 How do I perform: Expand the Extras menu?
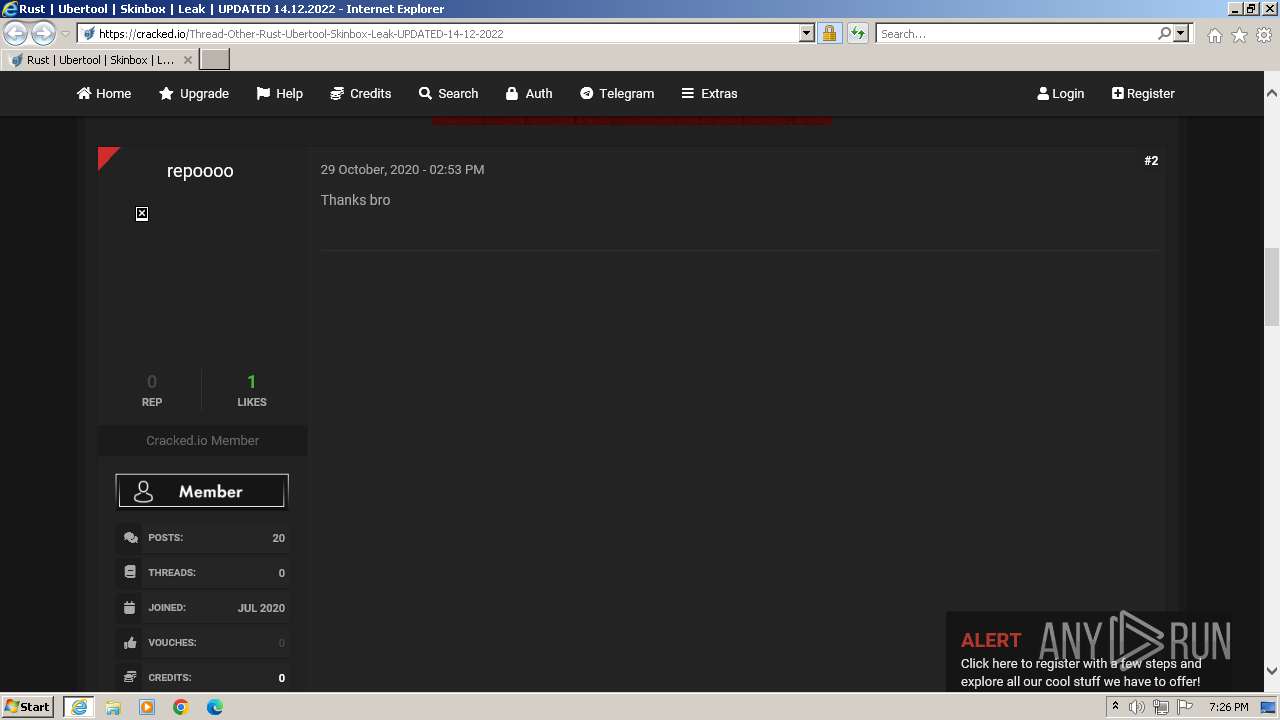point(709,93)
